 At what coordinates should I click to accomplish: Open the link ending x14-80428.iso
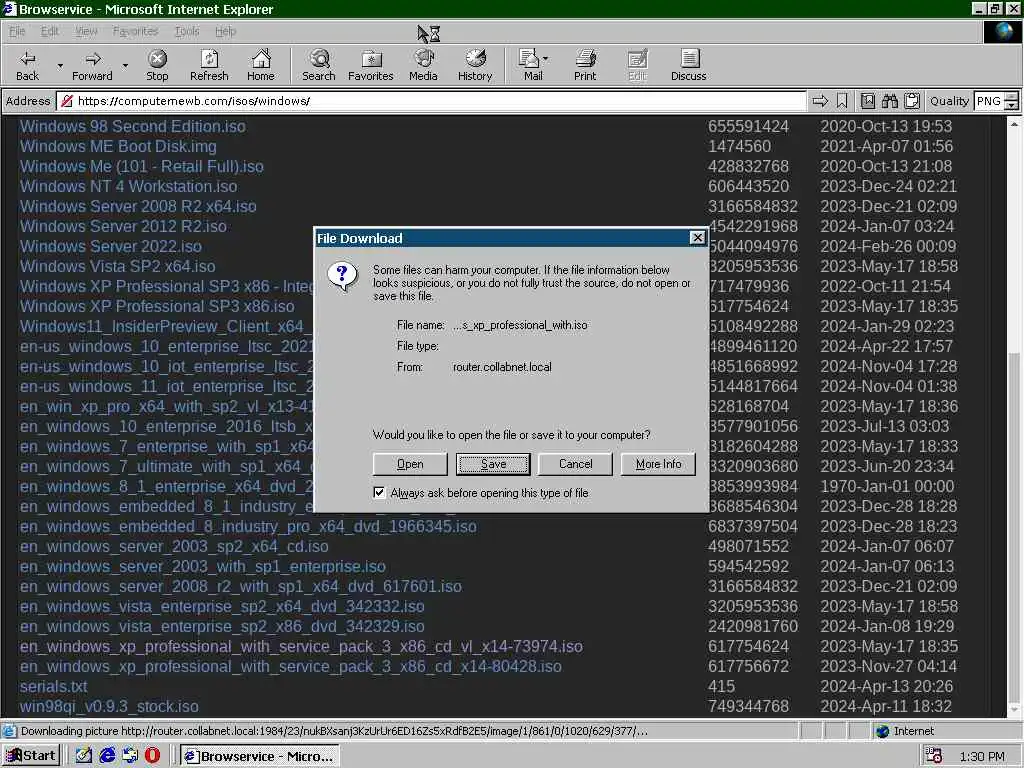291,666
